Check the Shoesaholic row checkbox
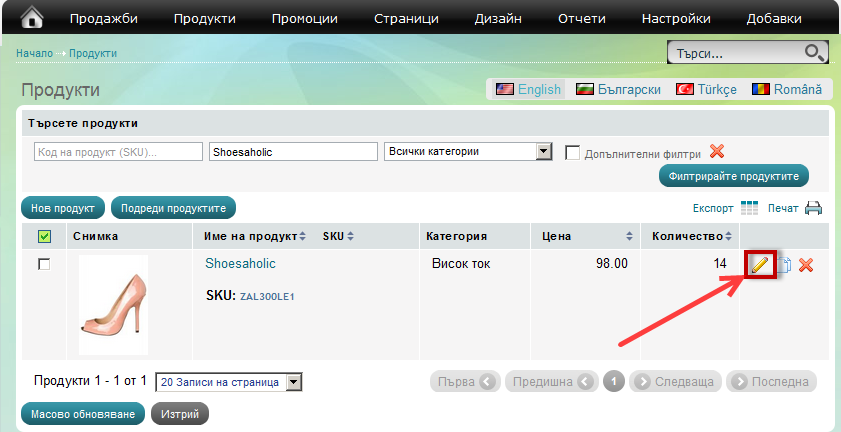 click(44, 264)
